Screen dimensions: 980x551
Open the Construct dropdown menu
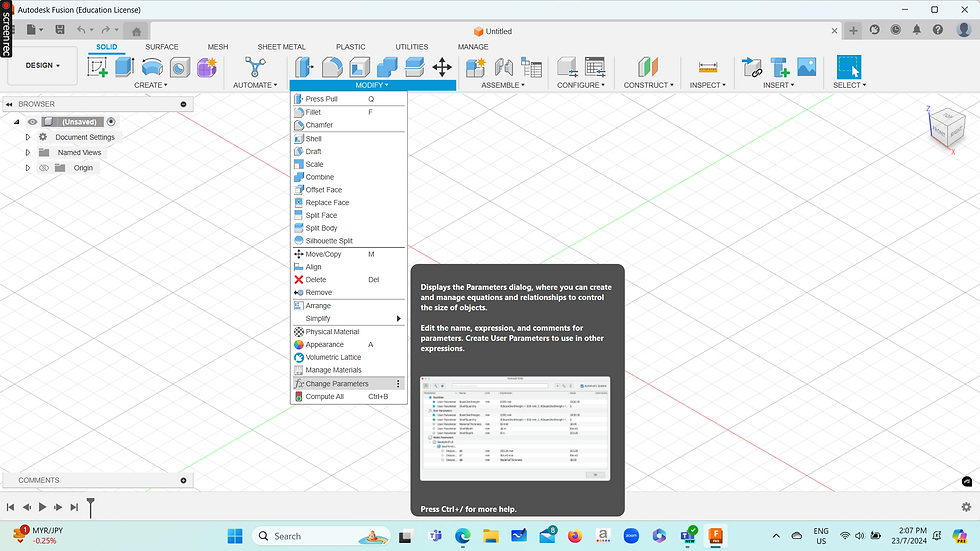click(648, 85)
